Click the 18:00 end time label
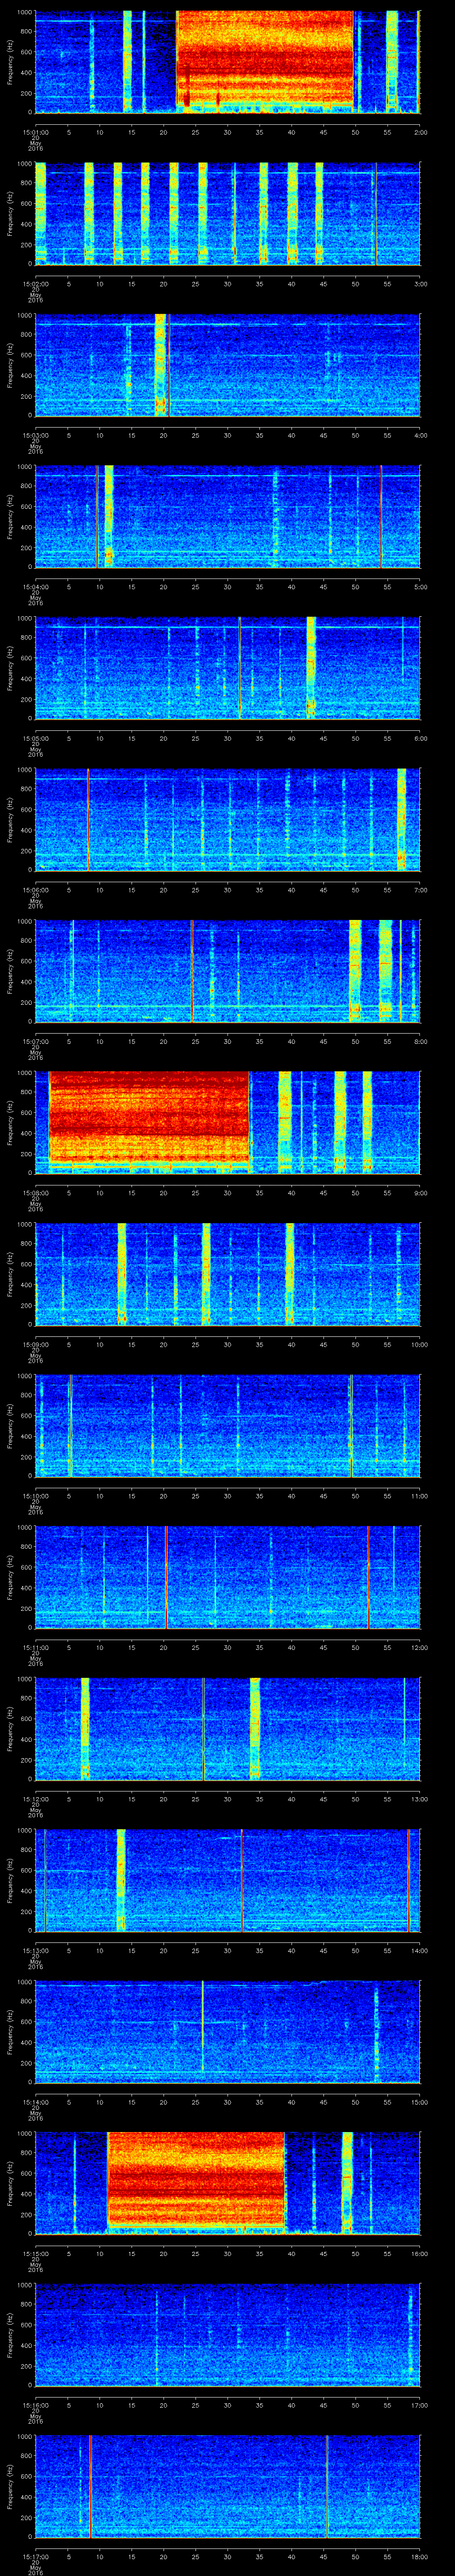455x2576 pixels. 419,2555
